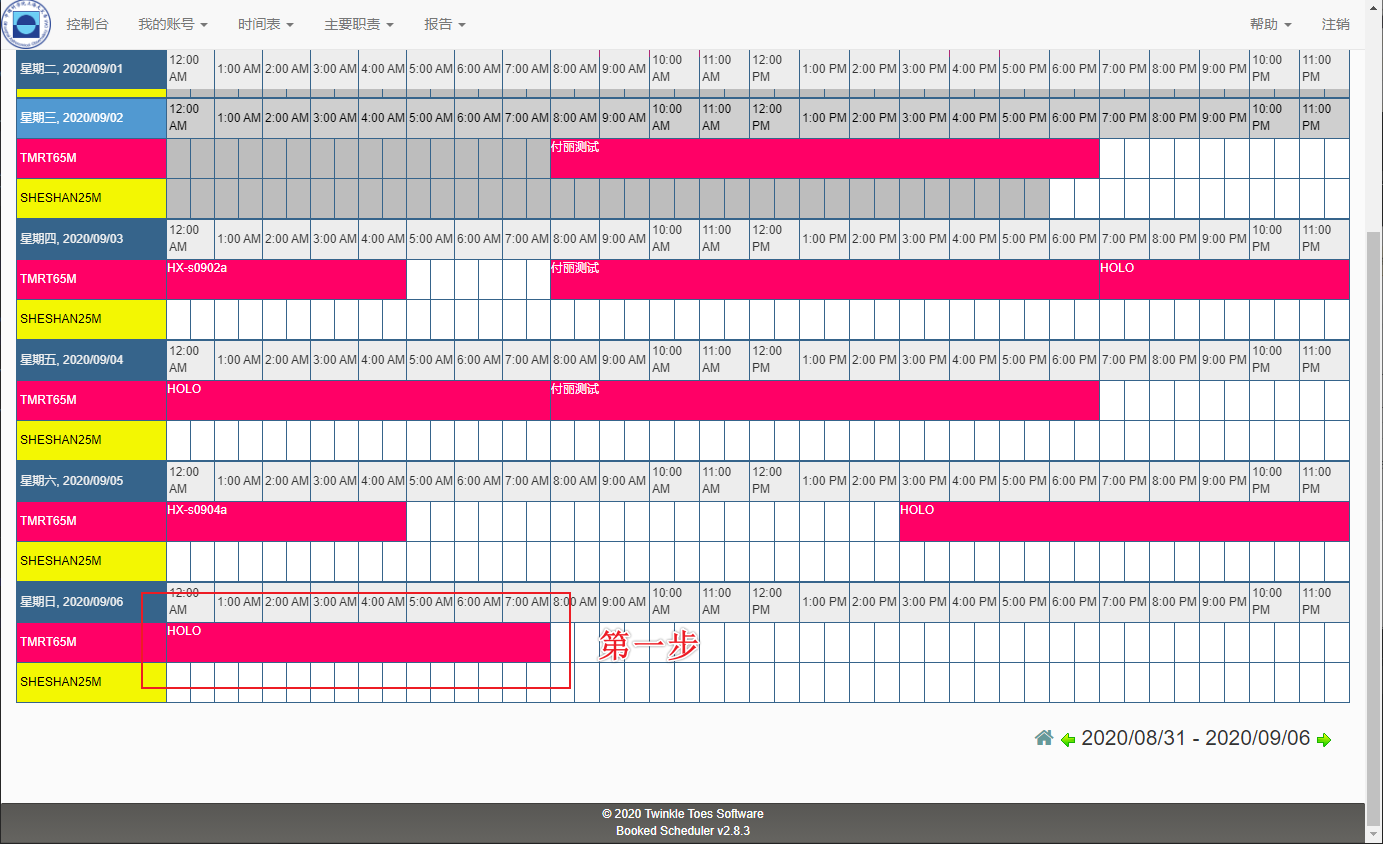Image resolution: width=1383 pixels, height=844 pixels.
Task: Click the TMRT65M resource label for Sunday
Action: (x=91, y=642)
